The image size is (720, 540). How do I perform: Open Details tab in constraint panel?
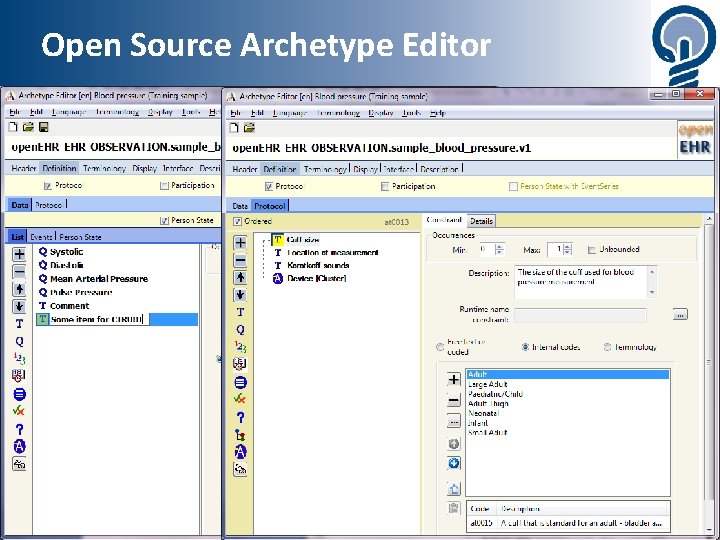point(481,221)
